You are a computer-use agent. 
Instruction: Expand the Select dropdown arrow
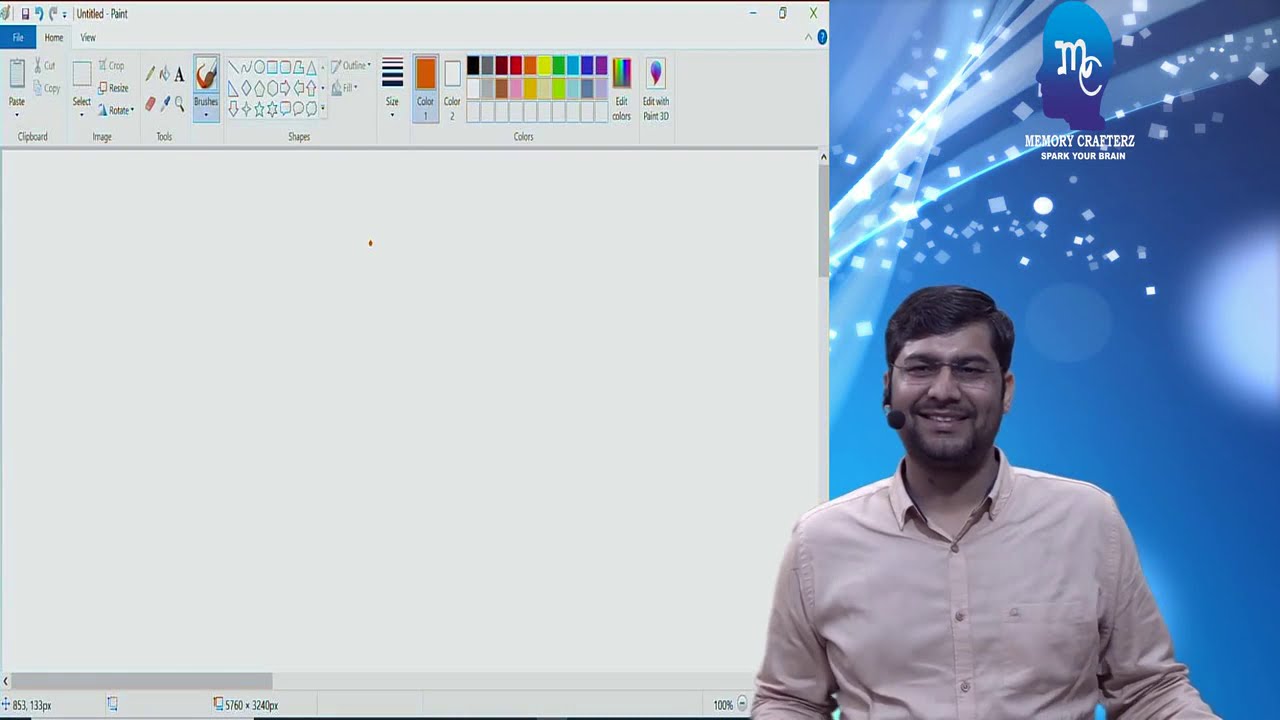click(x=82, y=115)
